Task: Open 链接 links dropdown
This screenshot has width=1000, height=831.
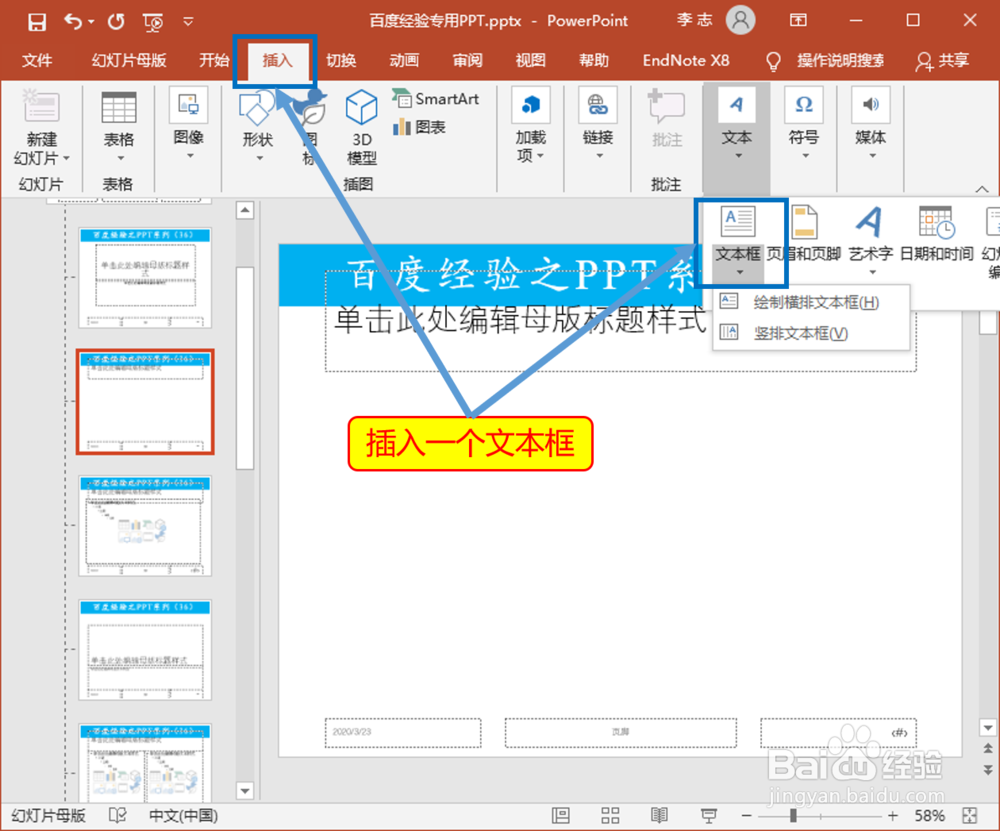Action: click(x=598, y=124)
